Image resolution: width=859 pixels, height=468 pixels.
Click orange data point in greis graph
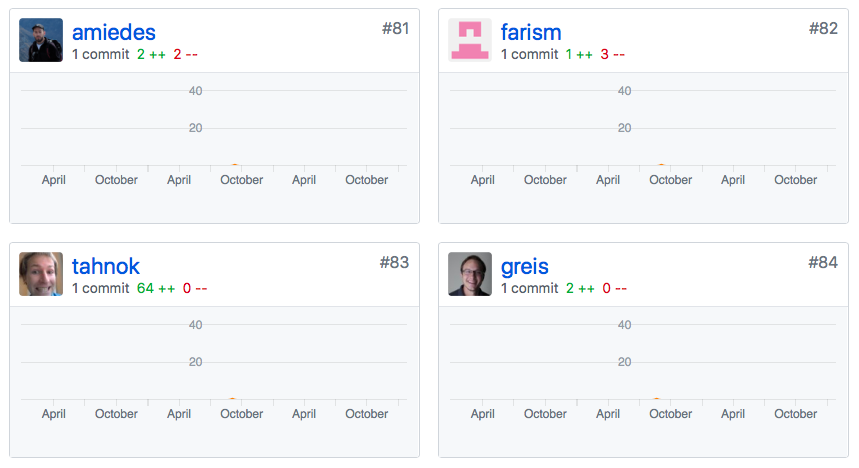(656, 399)
